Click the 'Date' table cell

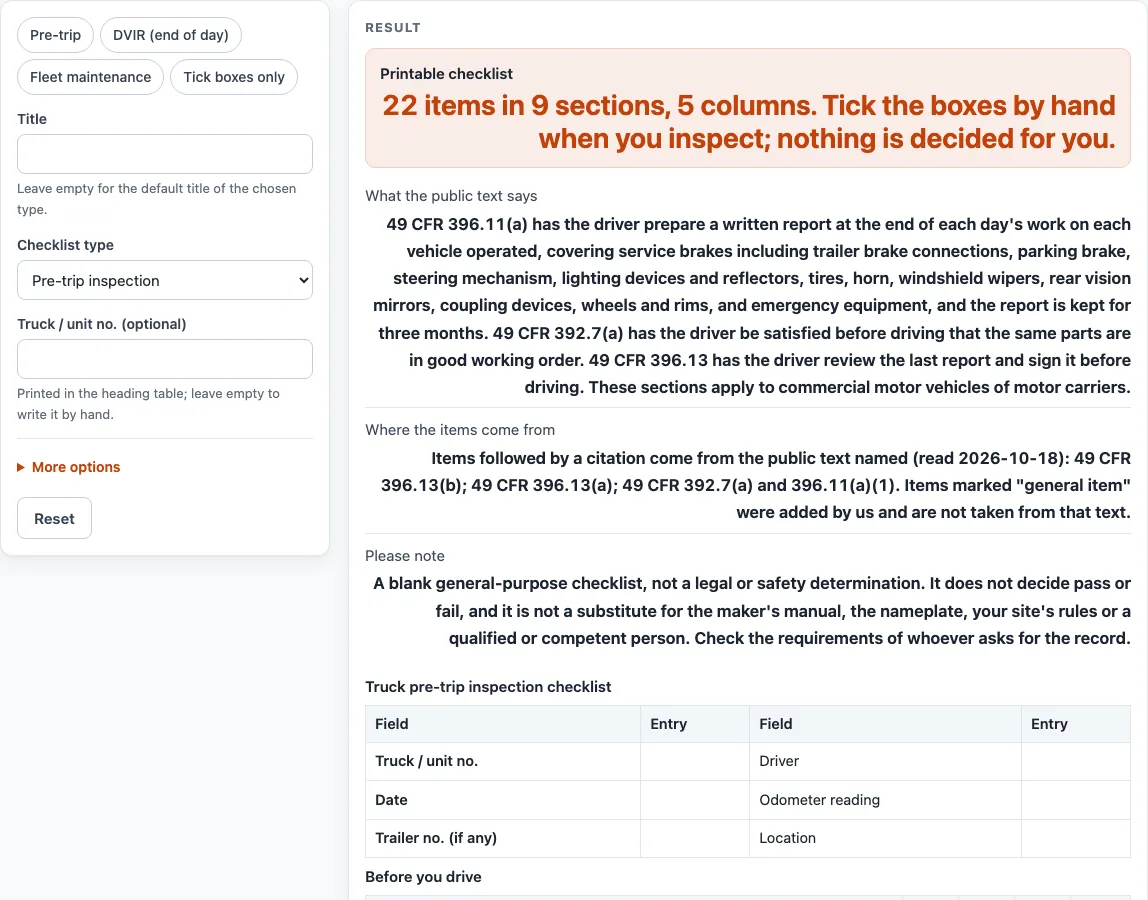503,800
